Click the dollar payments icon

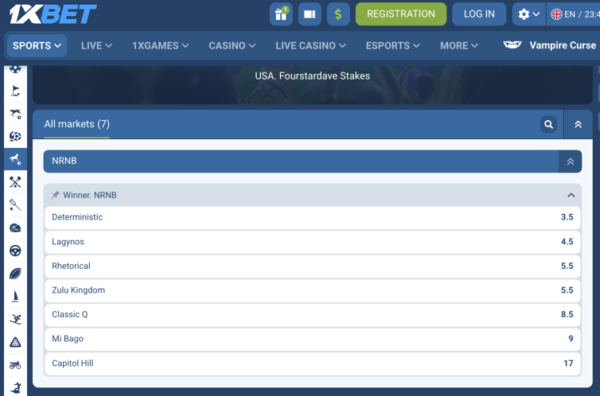point(338,14)
